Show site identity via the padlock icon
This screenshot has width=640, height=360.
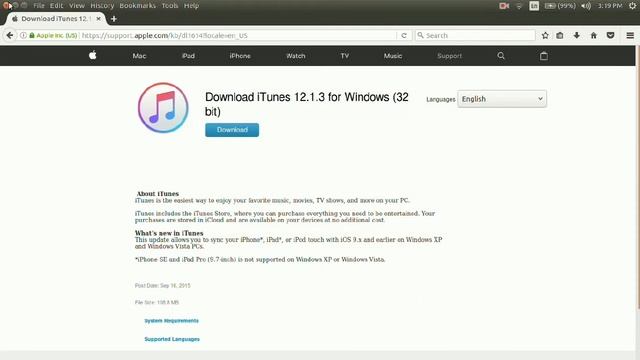point(32,36)
